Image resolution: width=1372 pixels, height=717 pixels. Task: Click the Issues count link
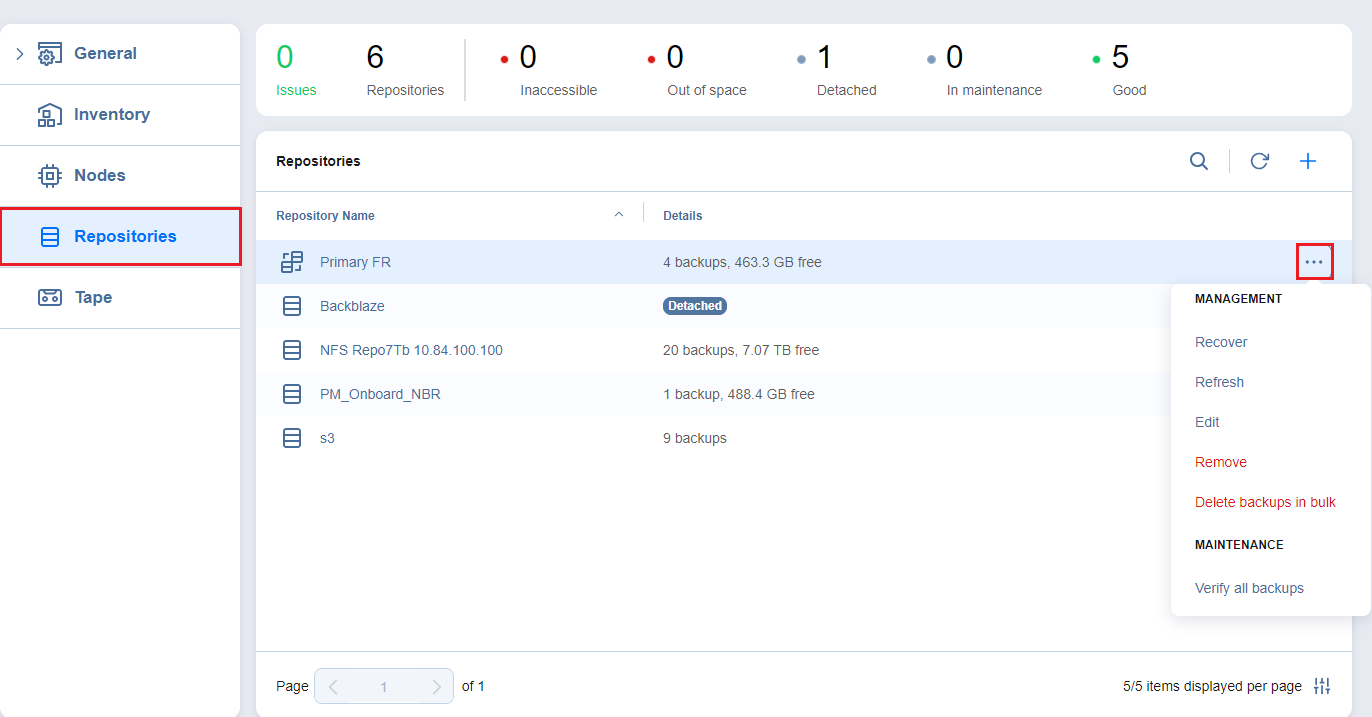pos(295,90)
